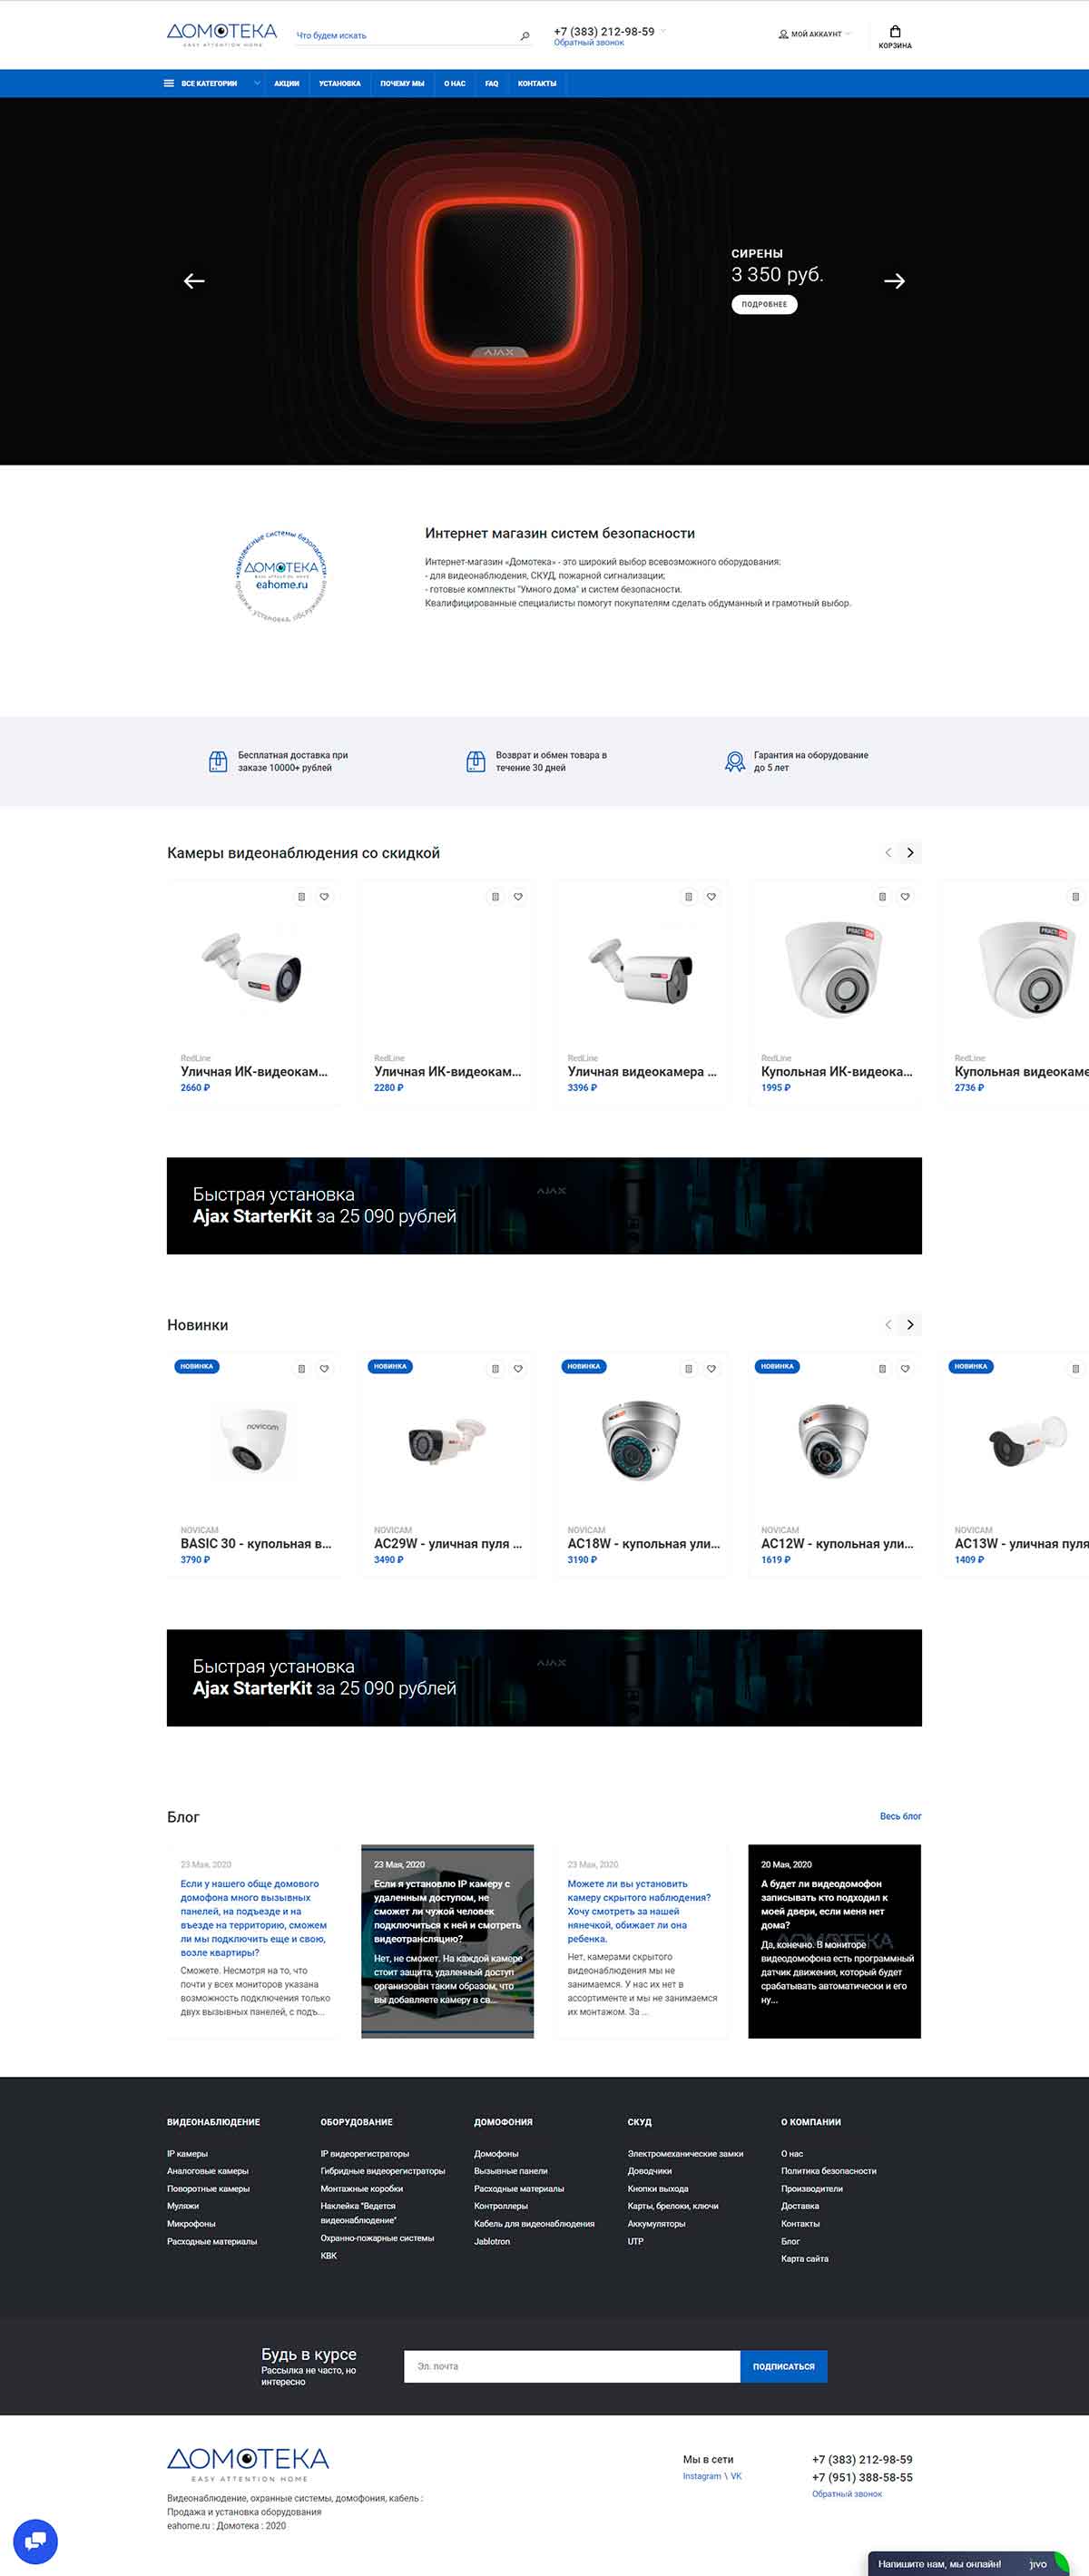Previous arrow in Новинки carousel

click(888, 1325)
